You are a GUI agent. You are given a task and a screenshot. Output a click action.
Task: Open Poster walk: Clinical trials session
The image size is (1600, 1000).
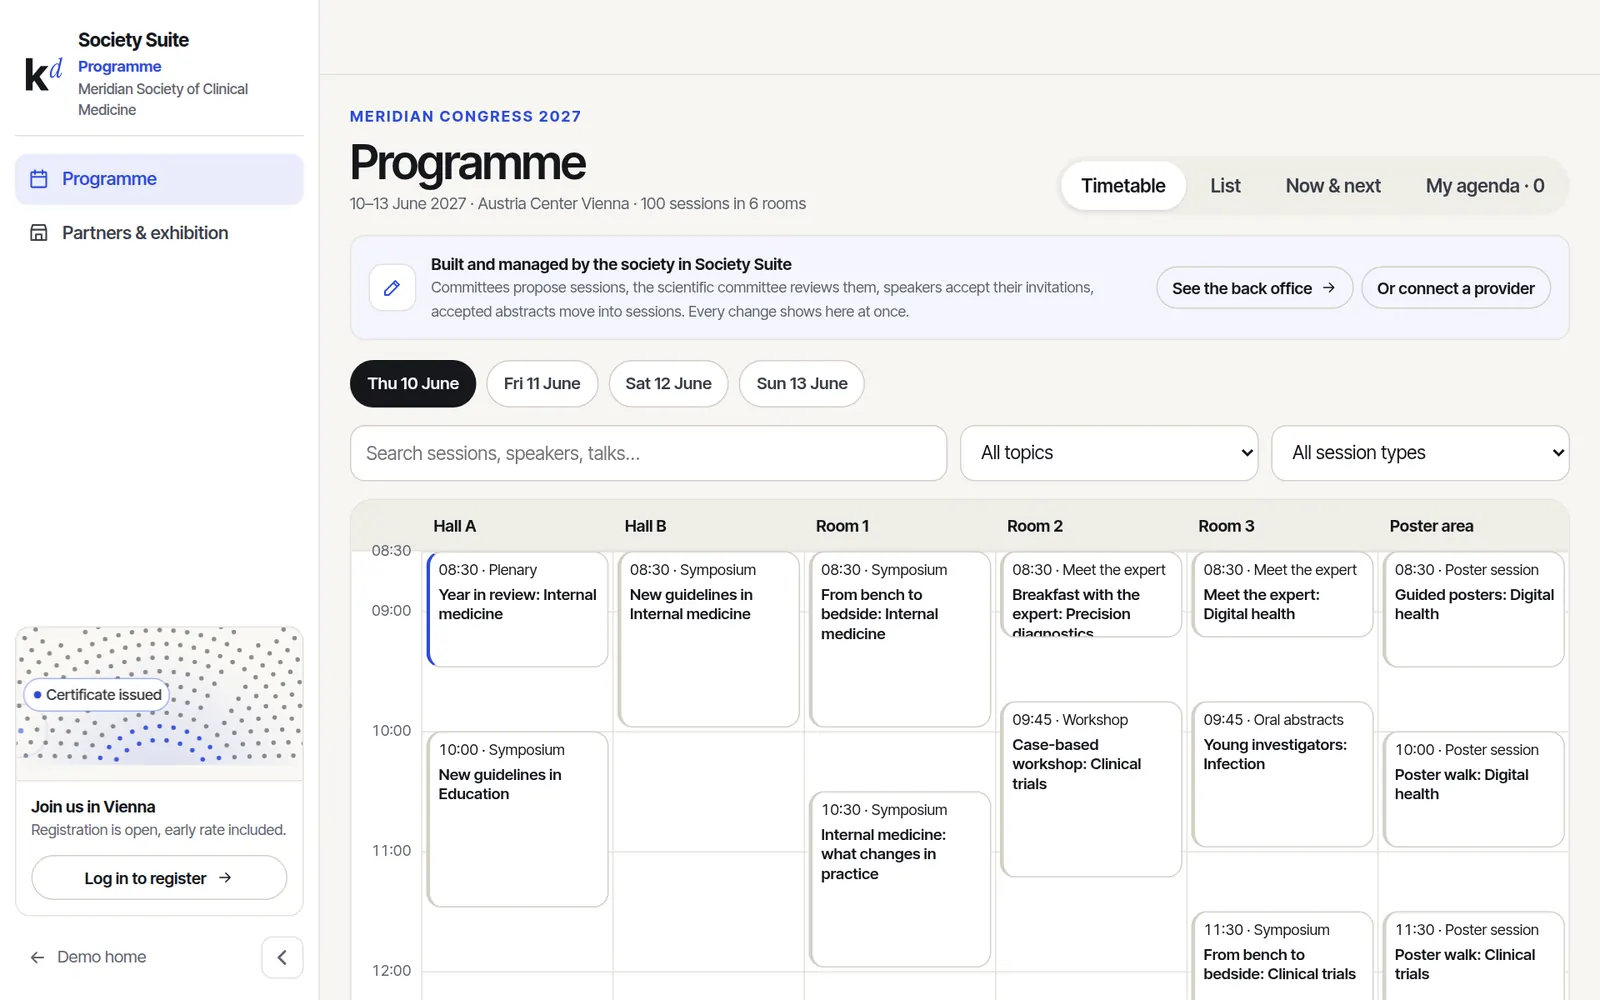coord(1474,956)
